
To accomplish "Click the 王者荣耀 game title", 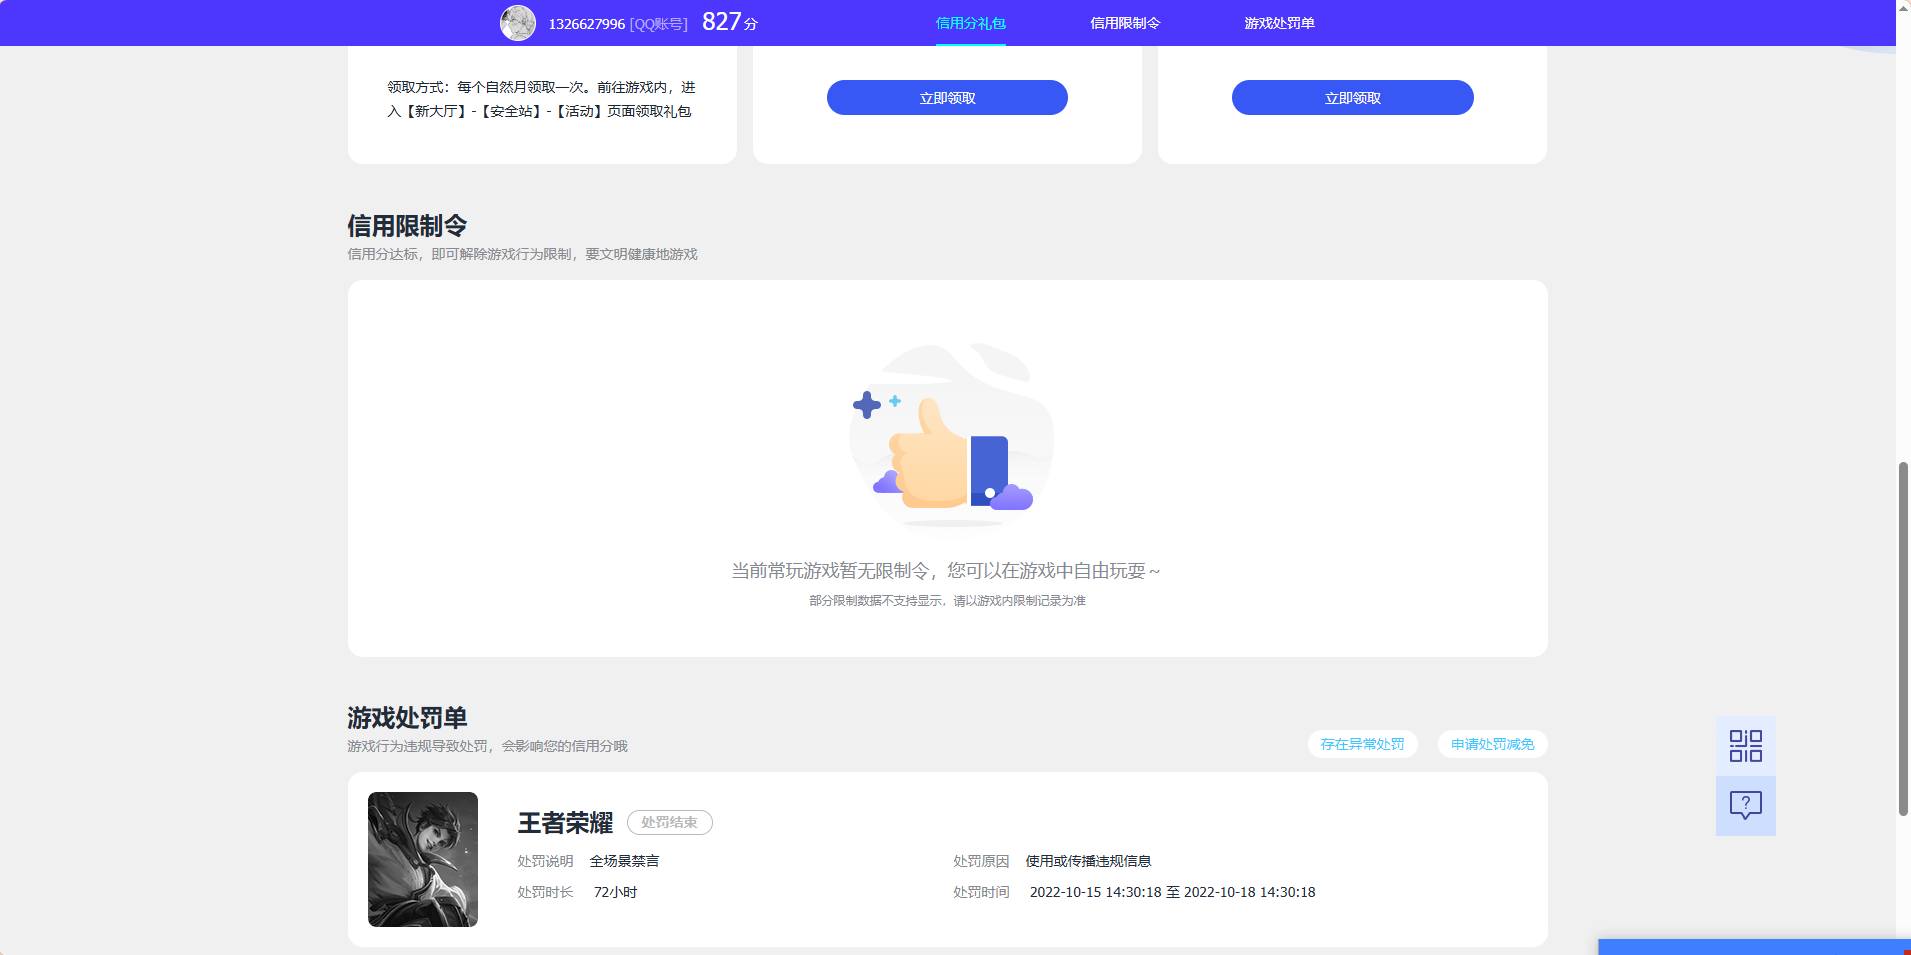I will point(565,823).
